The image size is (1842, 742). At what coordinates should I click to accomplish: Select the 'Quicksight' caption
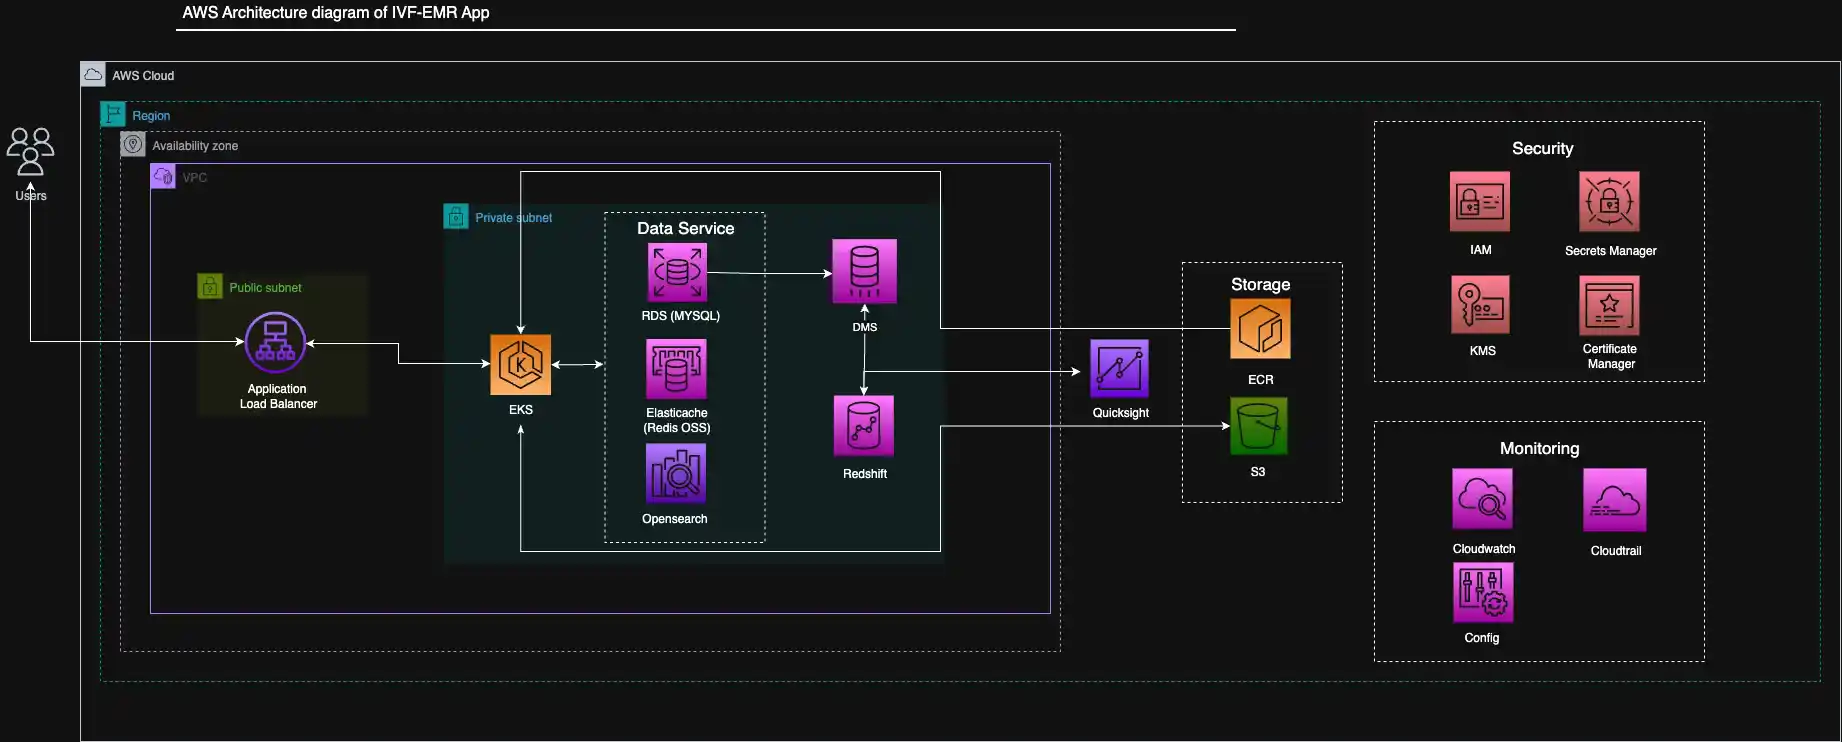click(1120, 413)
